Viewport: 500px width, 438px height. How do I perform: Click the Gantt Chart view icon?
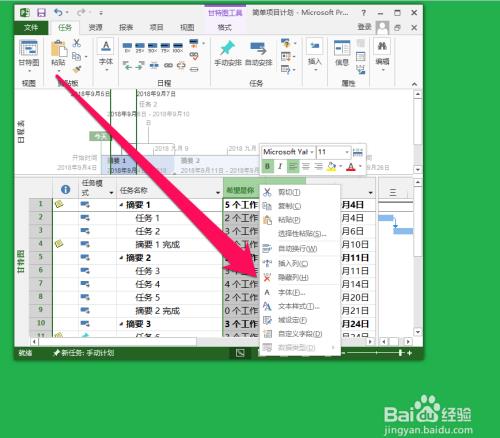[x=29, y=54]
